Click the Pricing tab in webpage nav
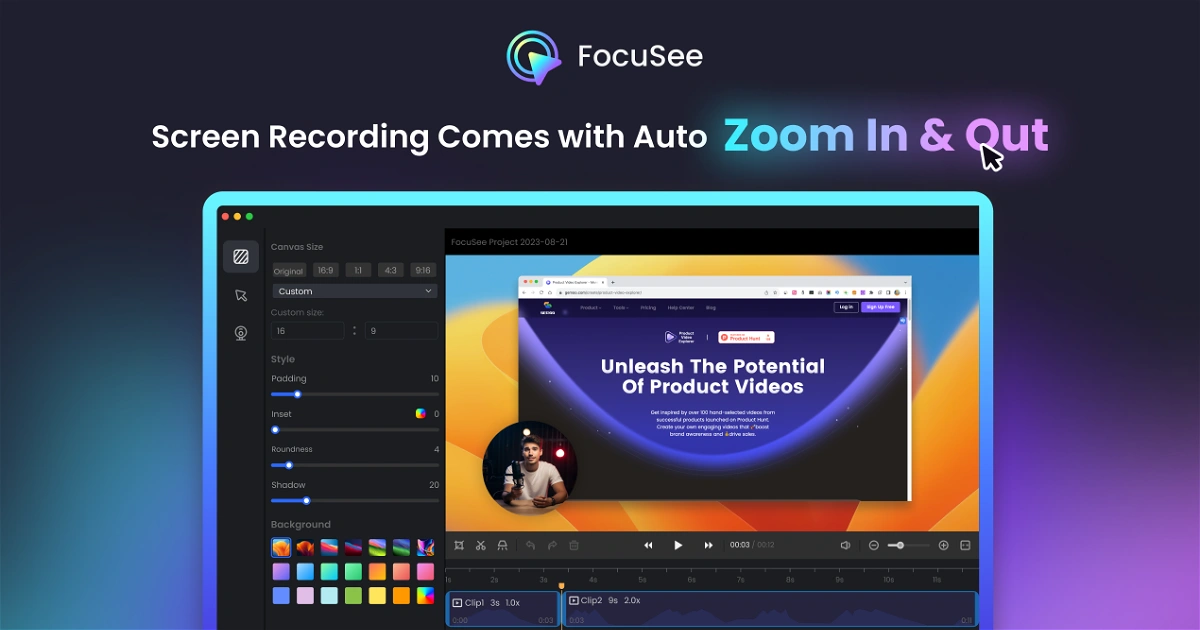 pos(648,308)
